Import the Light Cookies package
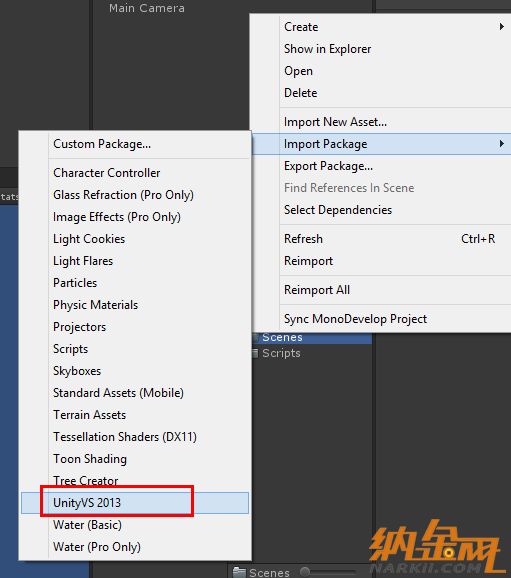511x578 pixels. pos(135,239)
